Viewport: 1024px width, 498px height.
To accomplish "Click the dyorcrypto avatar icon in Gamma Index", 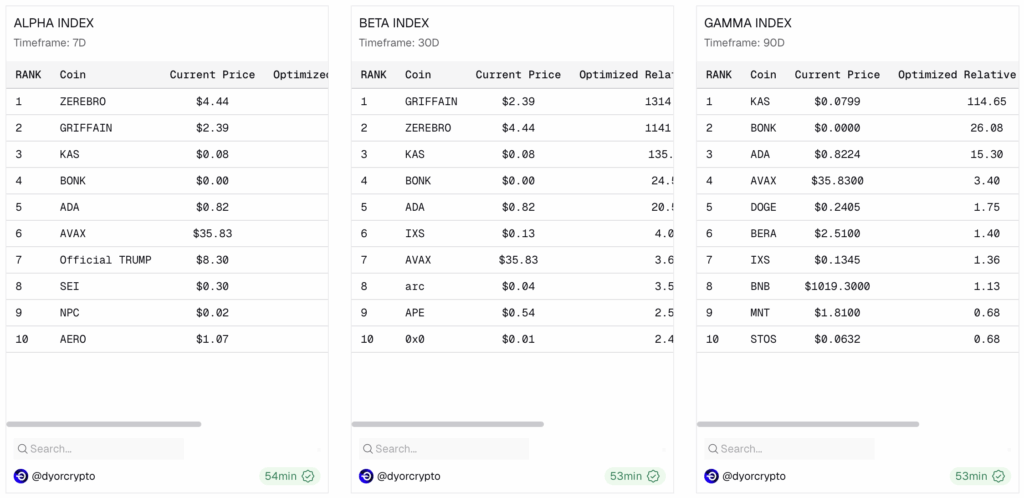I will click(x=711, y=476).
